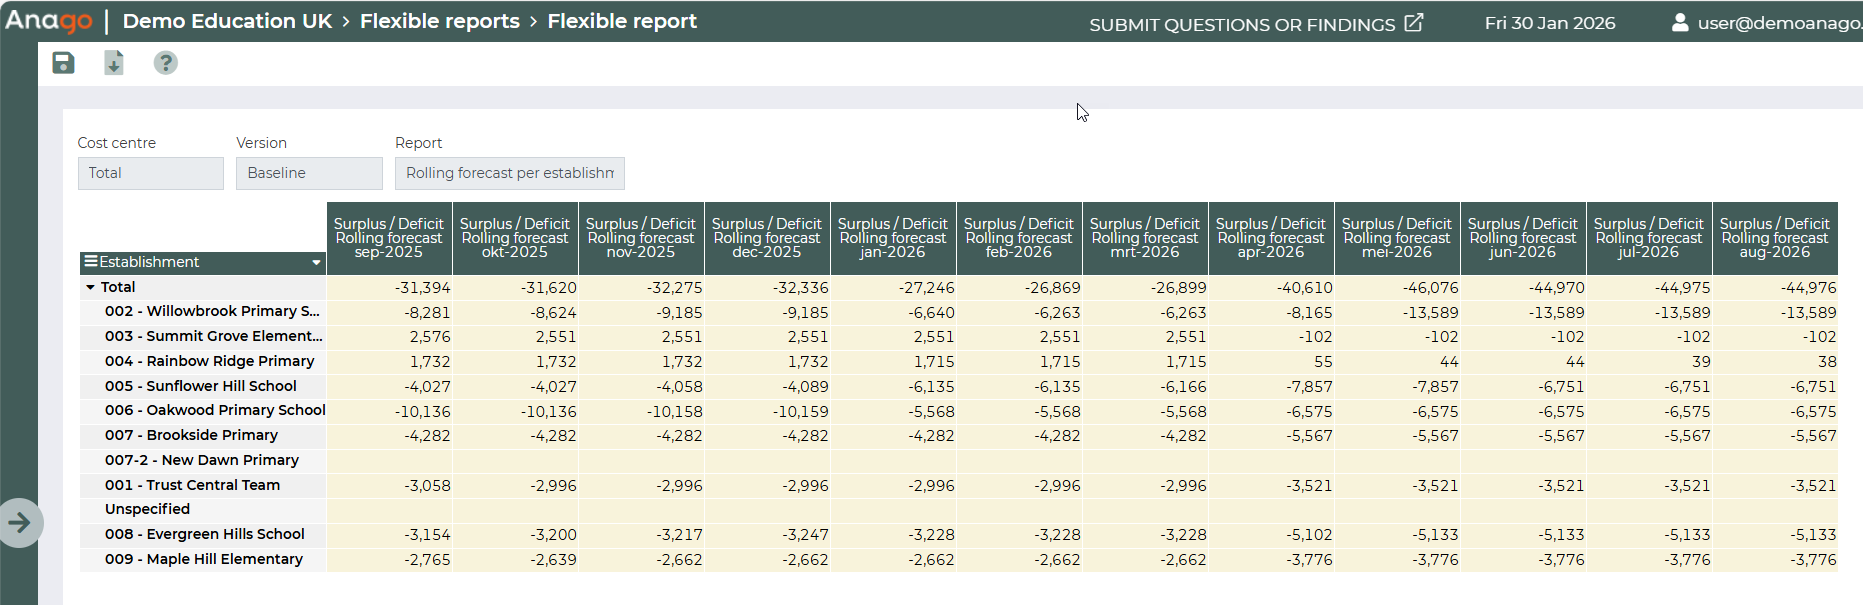Click the sep-2025 Surplus / Deficit column header
Image resolution: width=1863 pixels, height=605 pixels.
click(x=389, y=238)
